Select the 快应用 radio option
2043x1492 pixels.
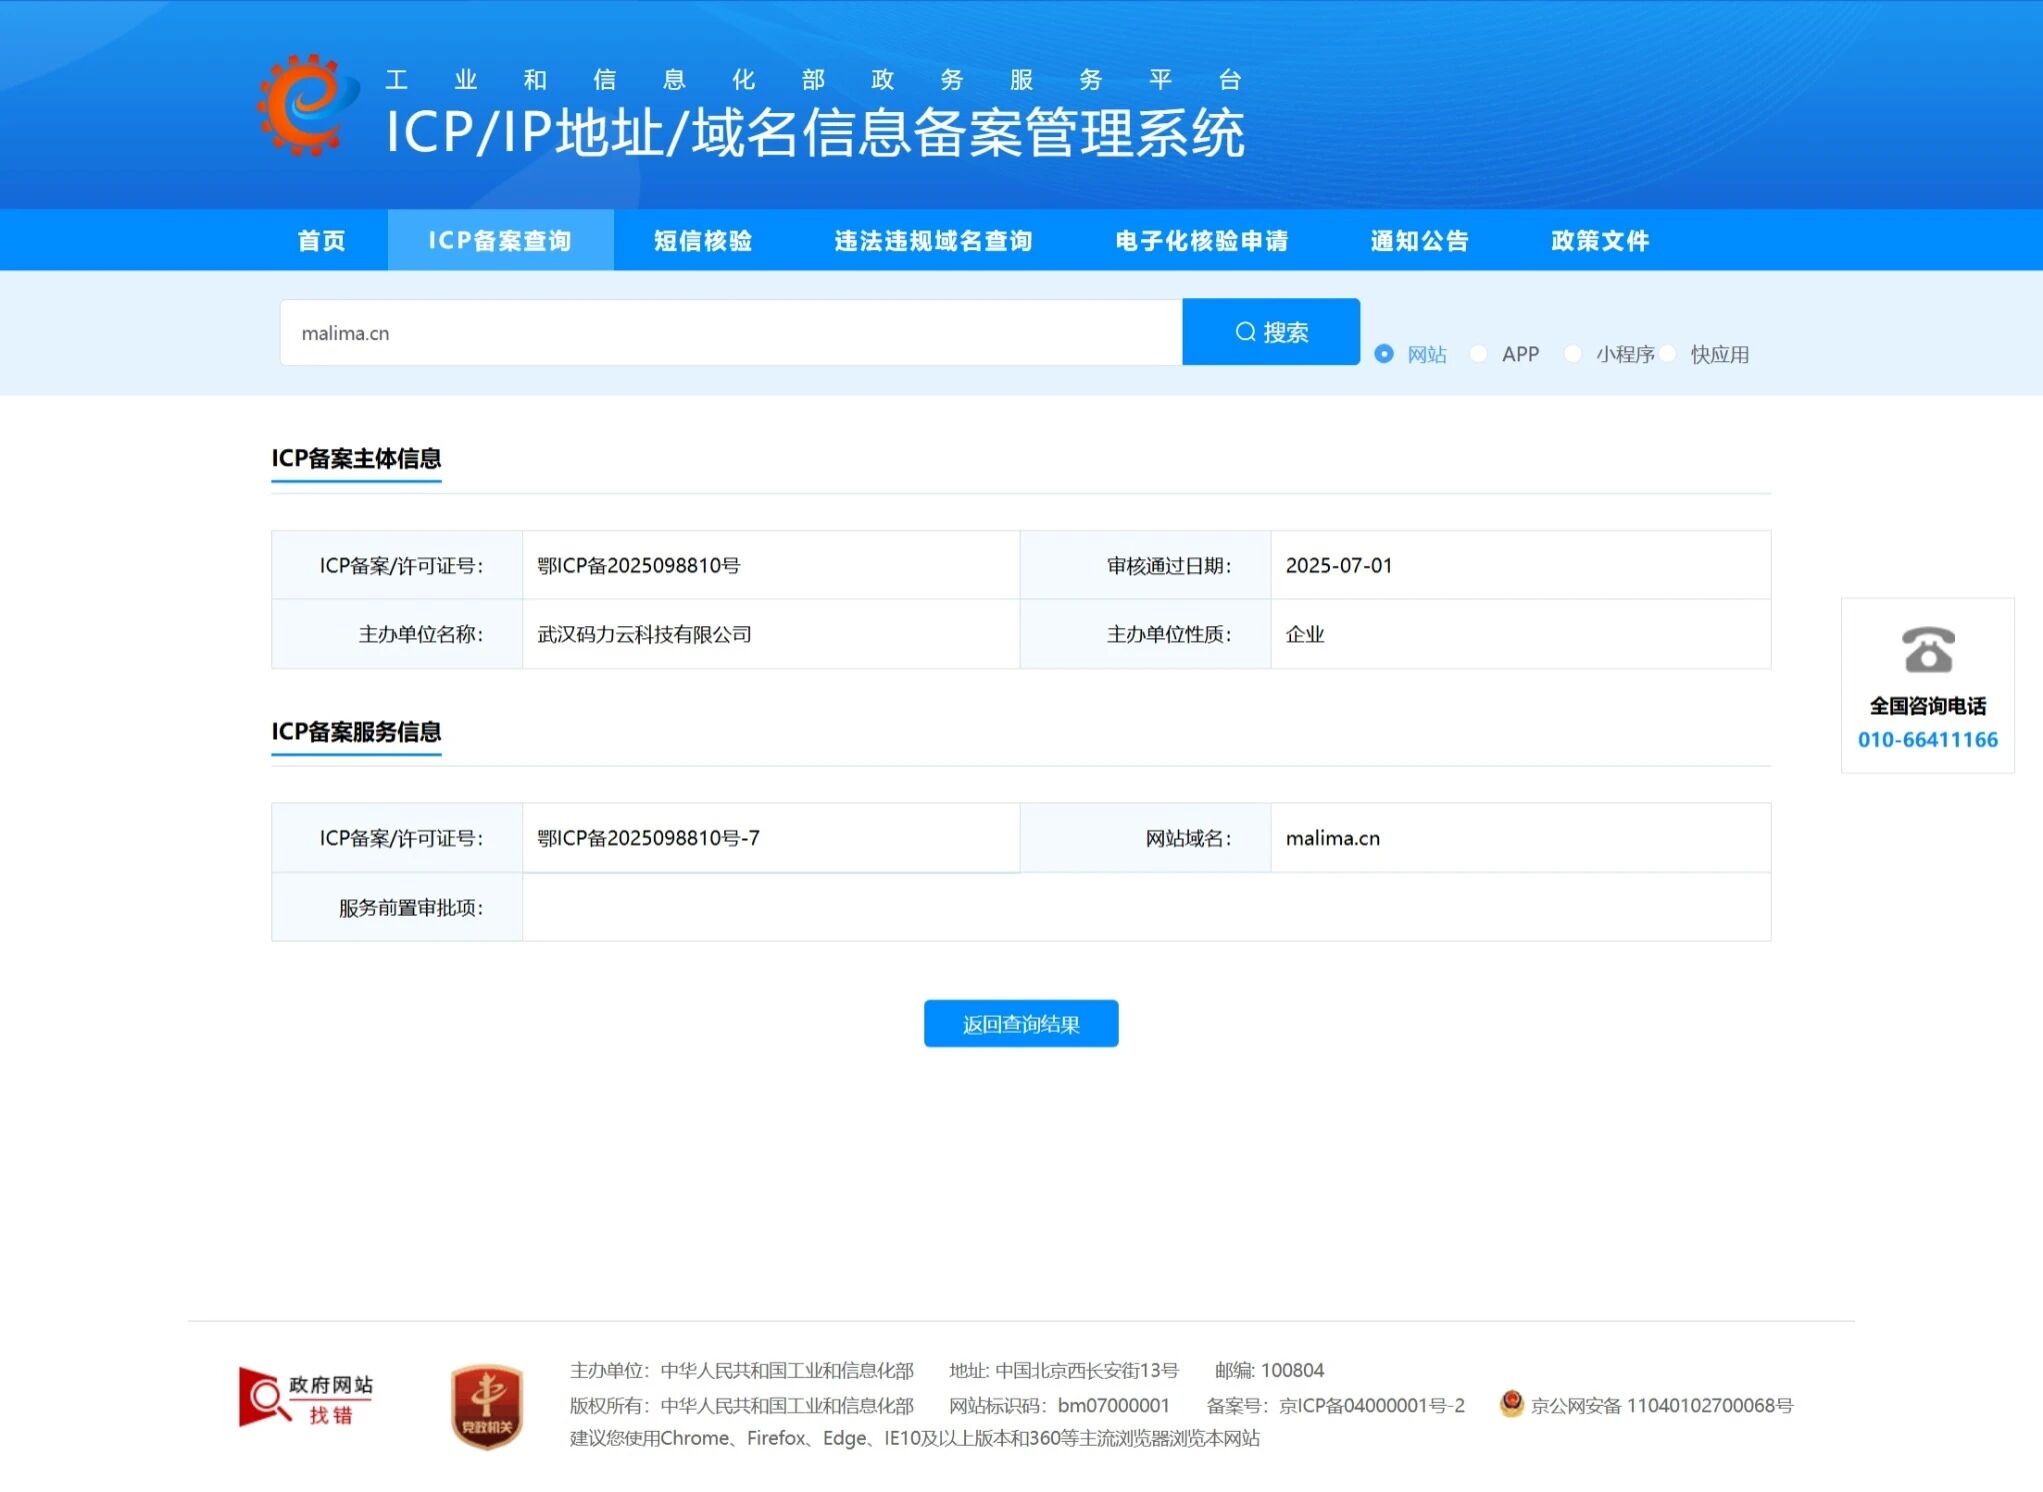click(x=1667, y=354)
